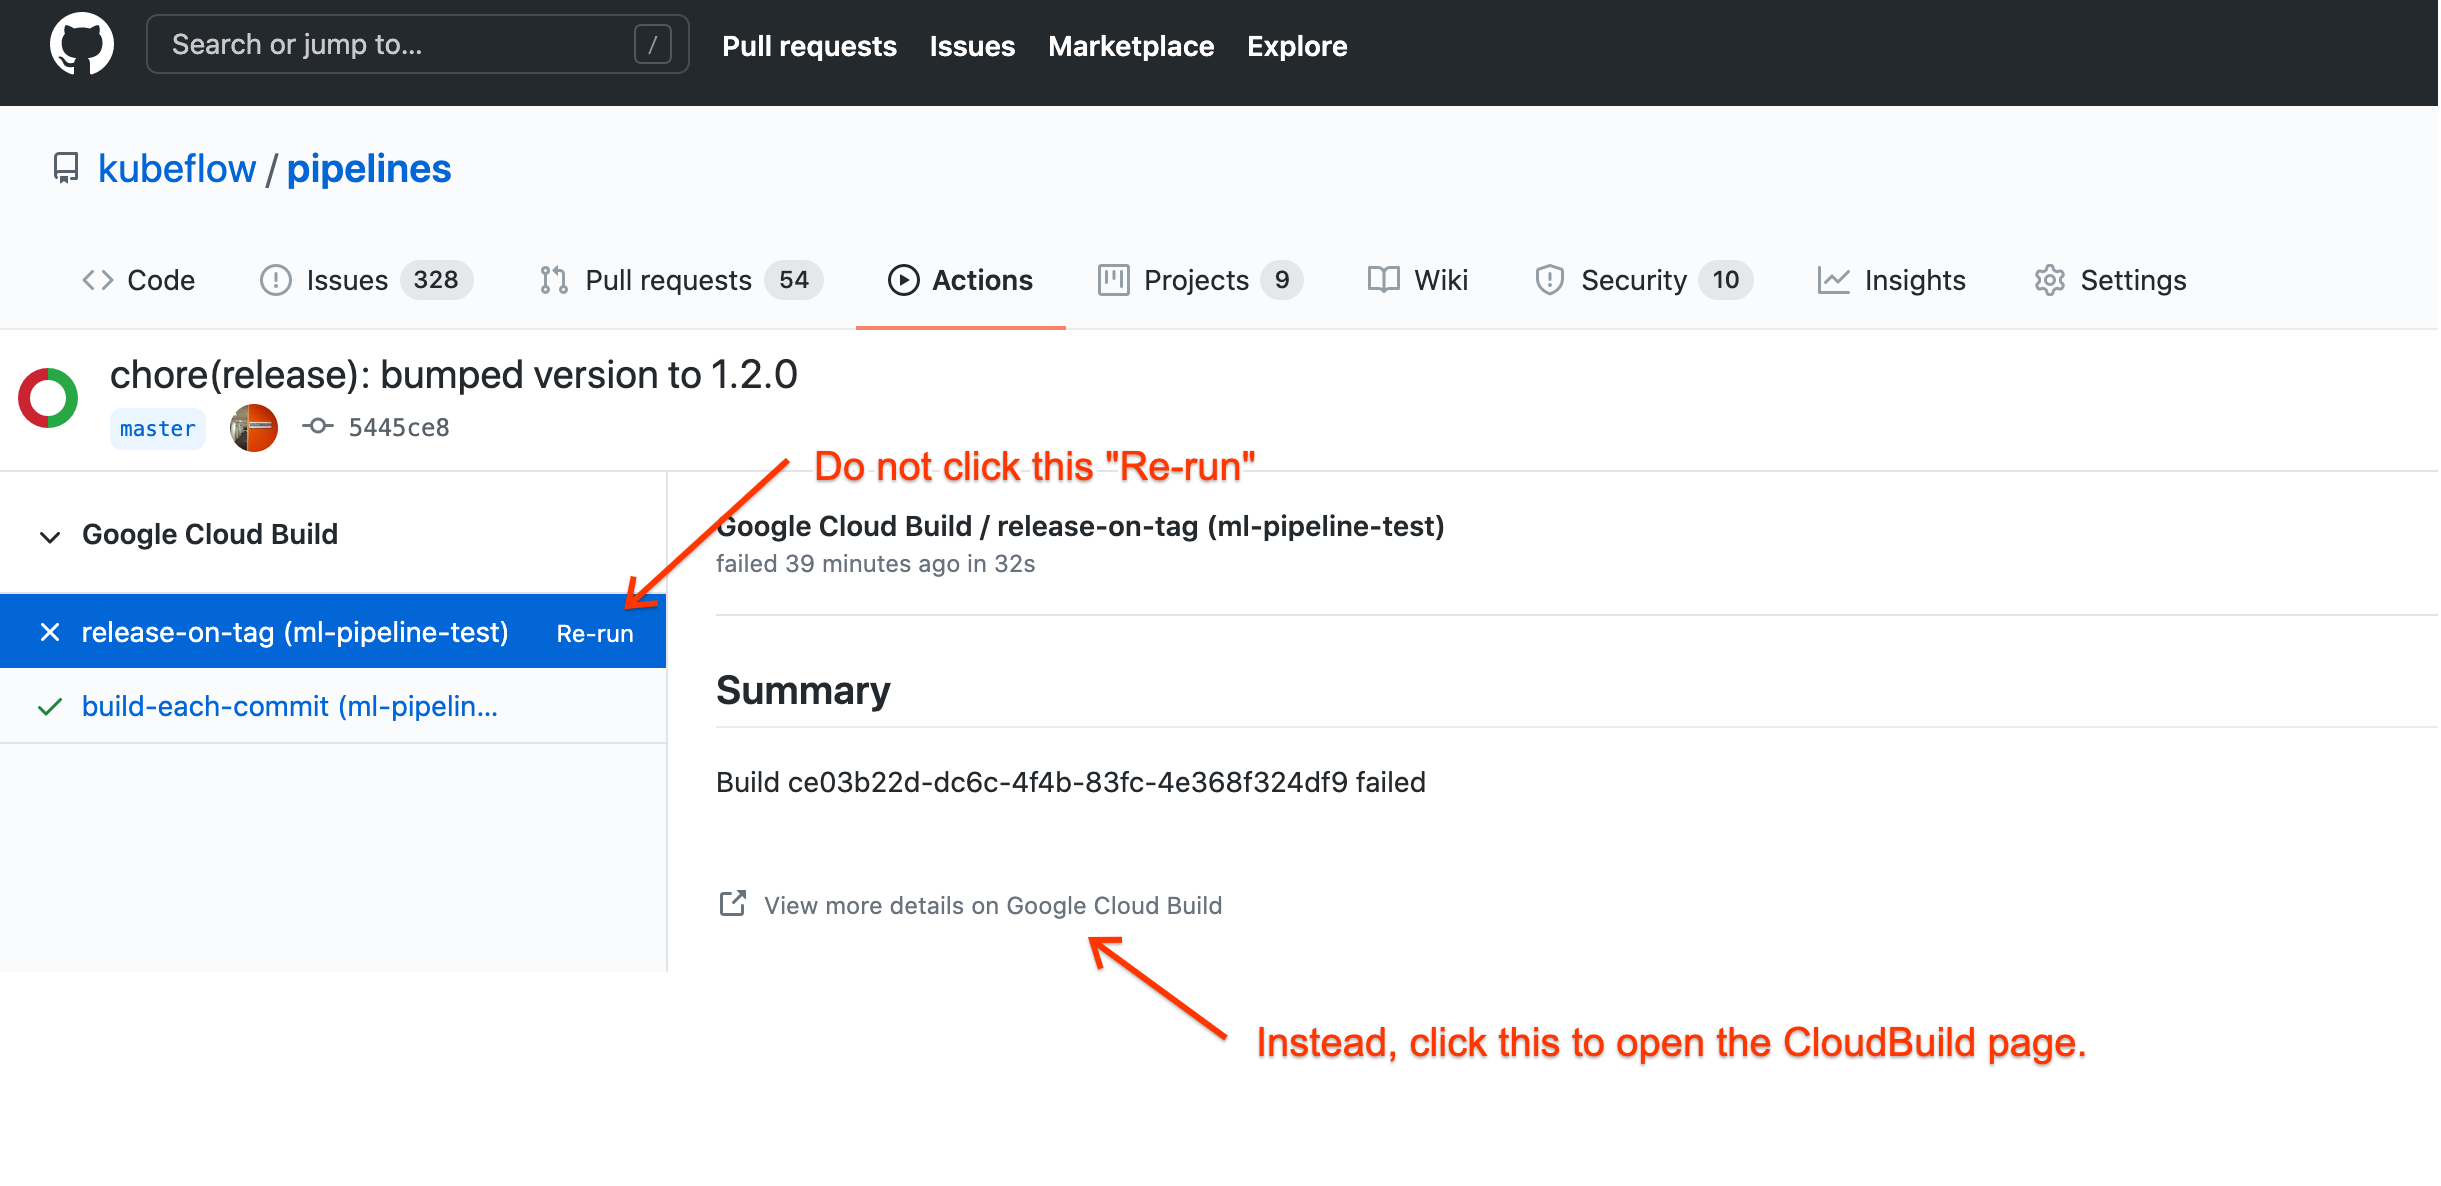This screenshot has height=1186, width=2441.
Task: Click the Pull requests branch icon
Action: pos(554,280)
